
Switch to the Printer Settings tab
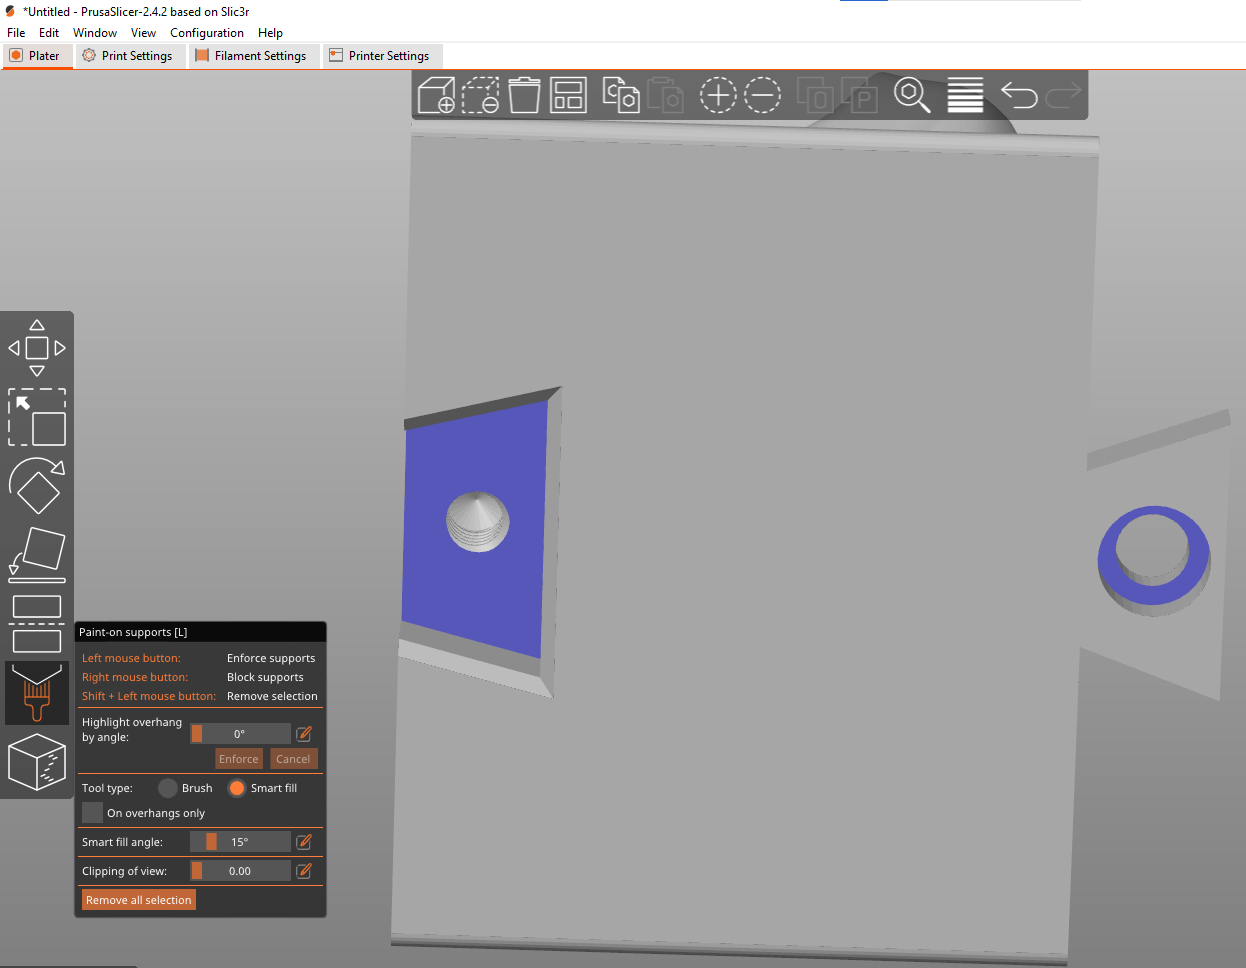tap(380, 56)
